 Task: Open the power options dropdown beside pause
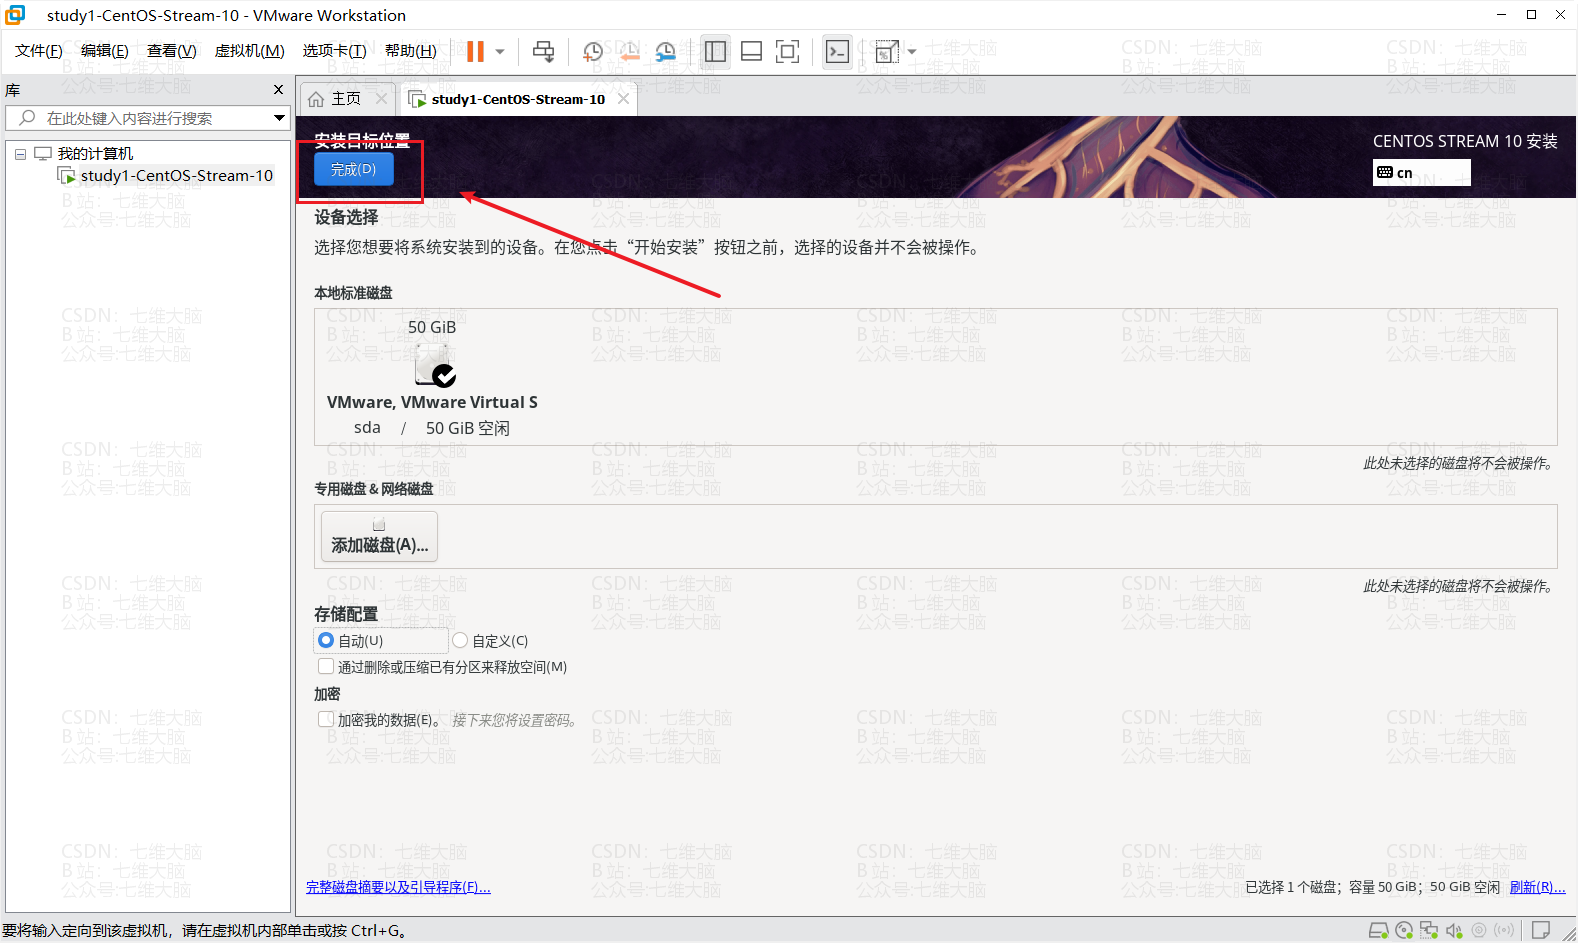tap(500, 51)
